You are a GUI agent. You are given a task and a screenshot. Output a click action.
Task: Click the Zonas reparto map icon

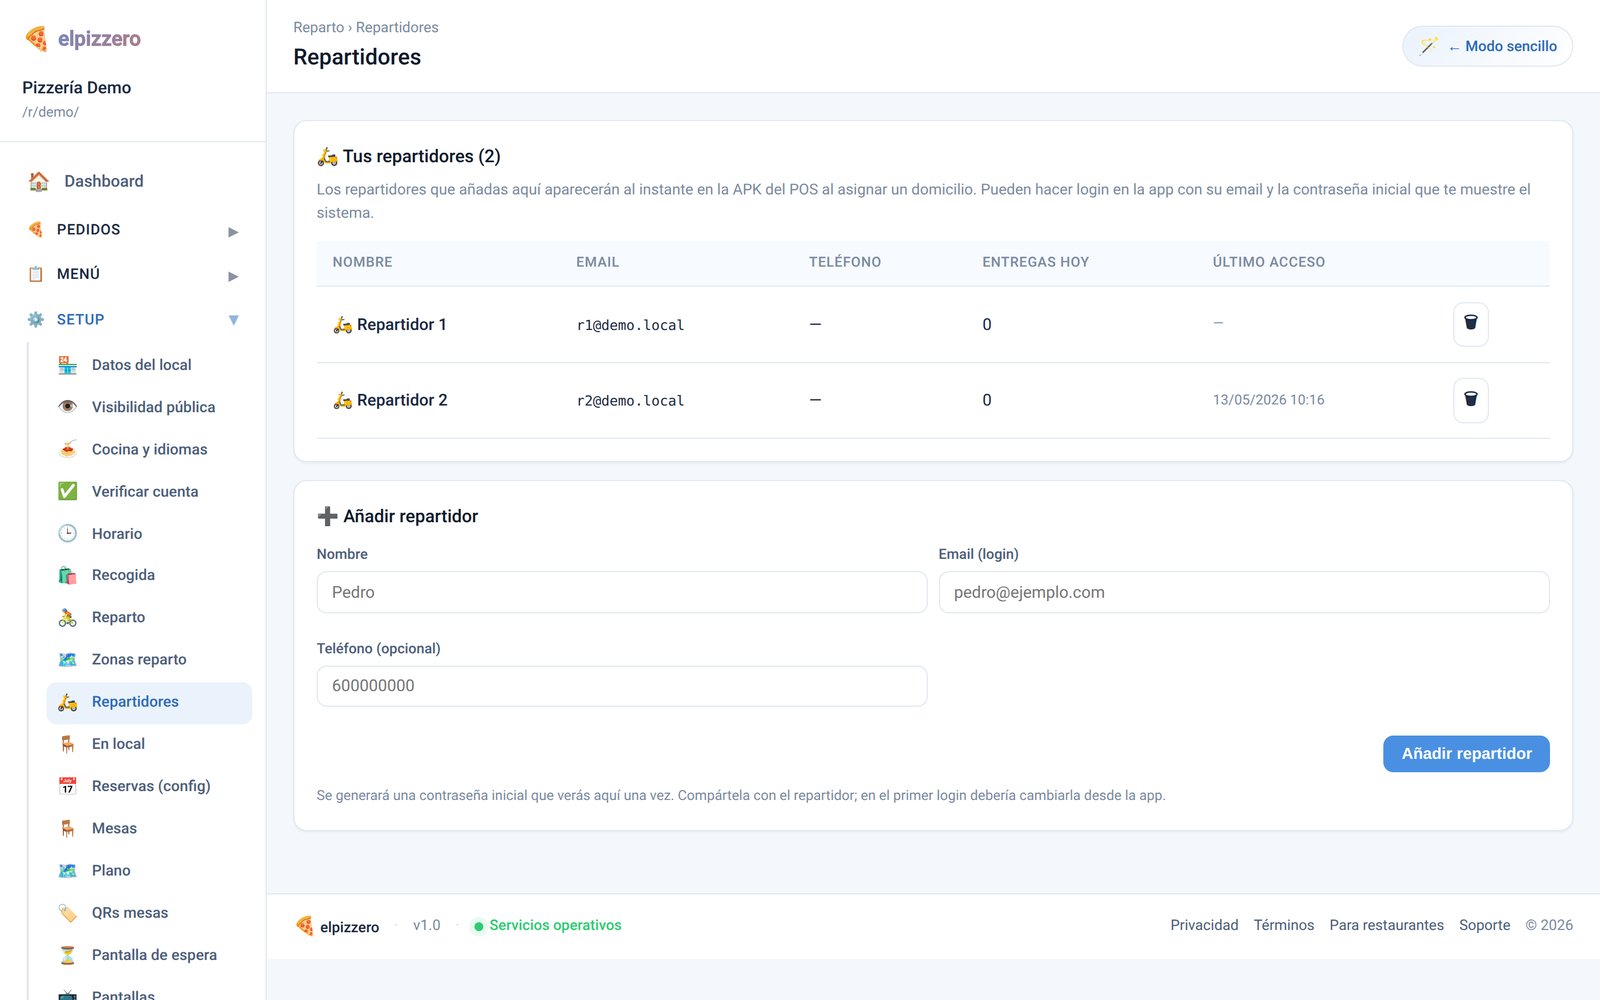[67, 659]
